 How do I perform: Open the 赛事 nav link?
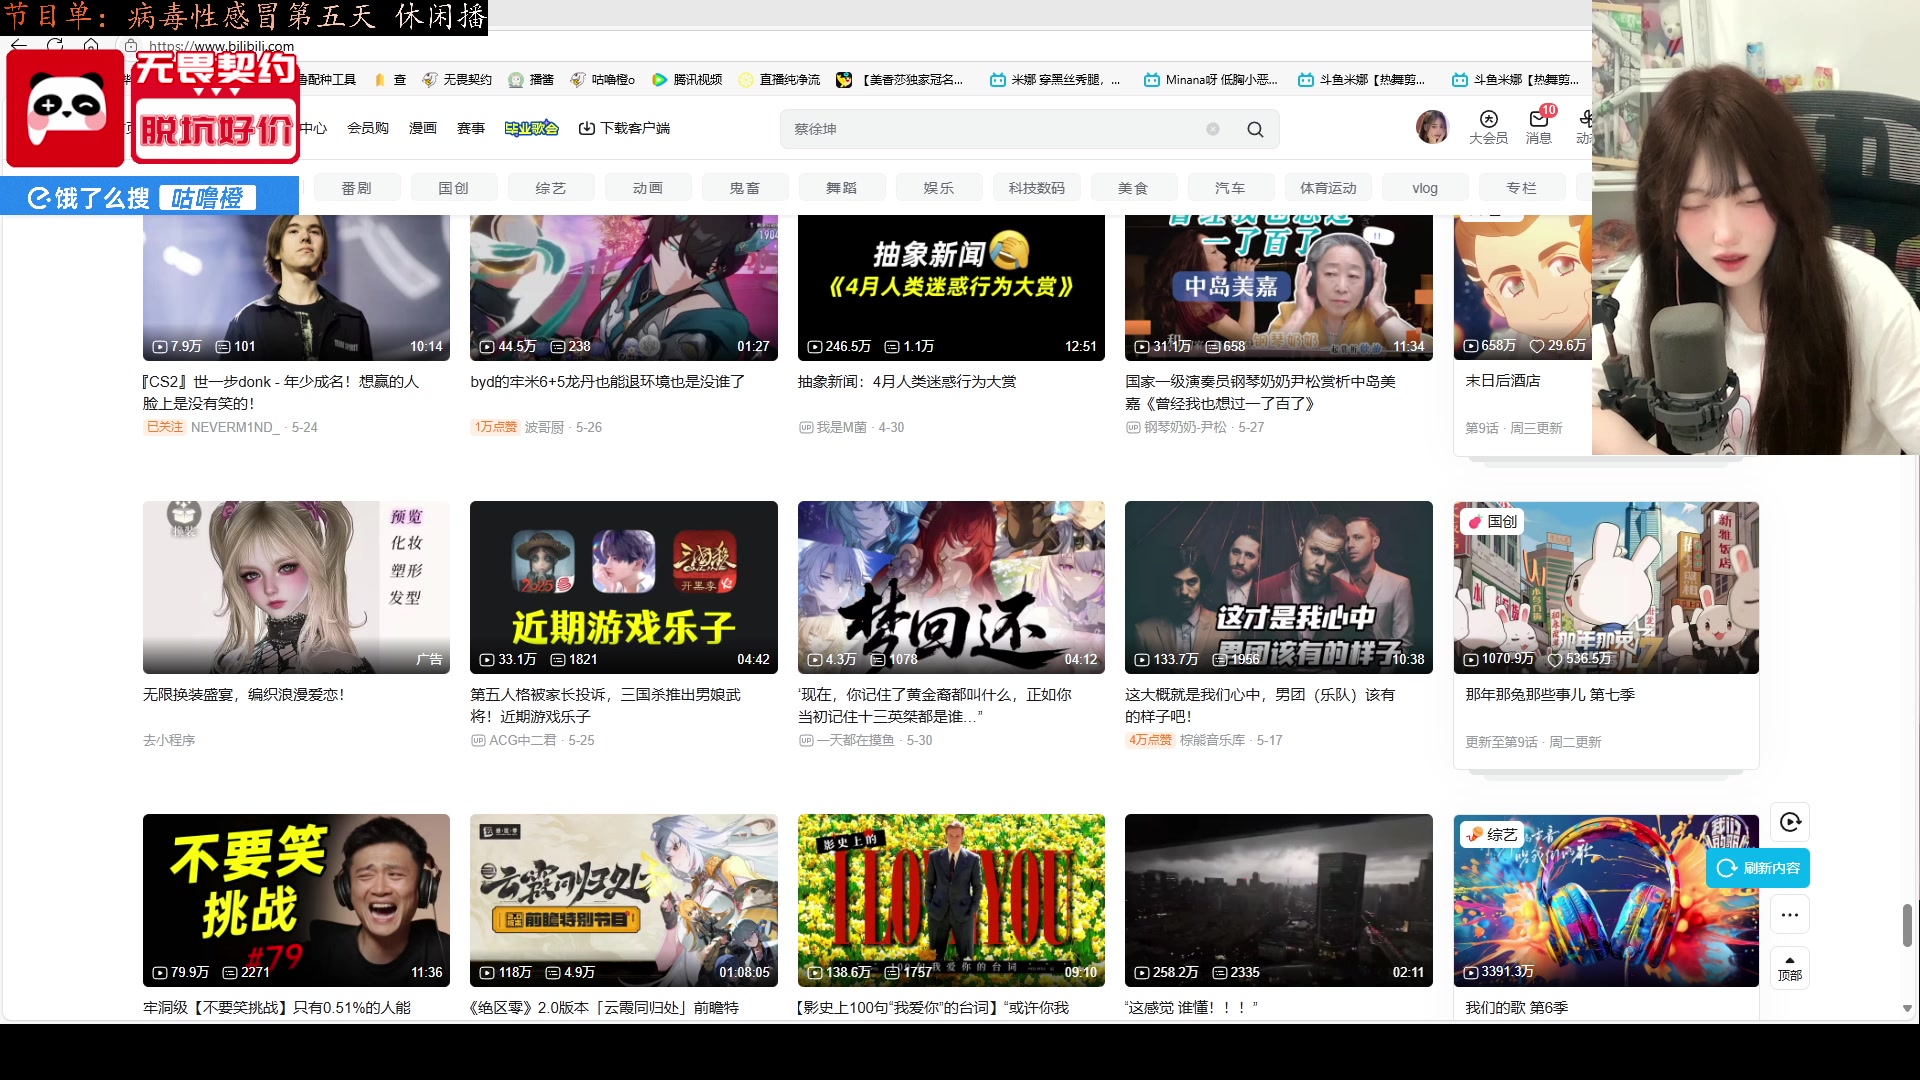pos(471,128)
